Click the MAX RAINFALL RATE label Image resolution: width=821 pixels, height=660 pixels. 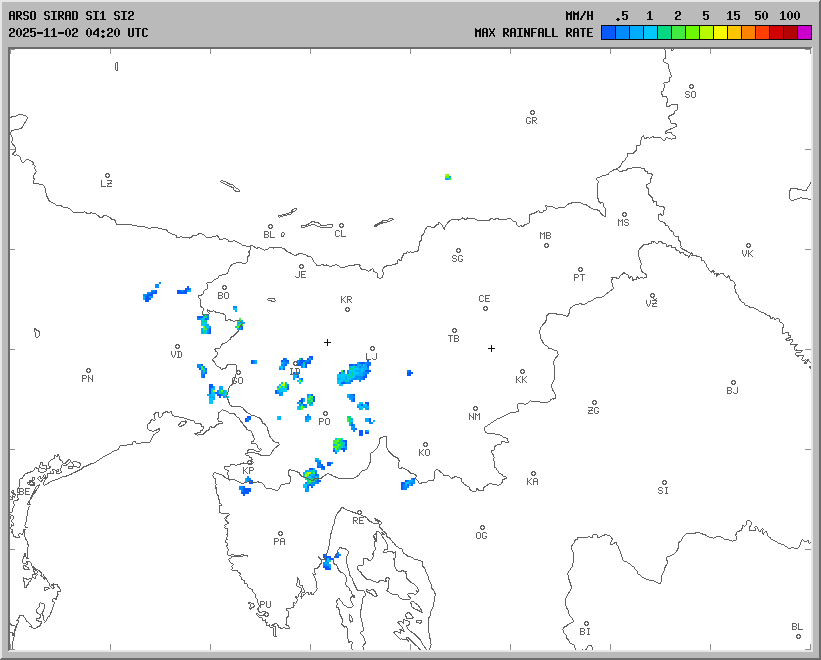pos(533,33)
